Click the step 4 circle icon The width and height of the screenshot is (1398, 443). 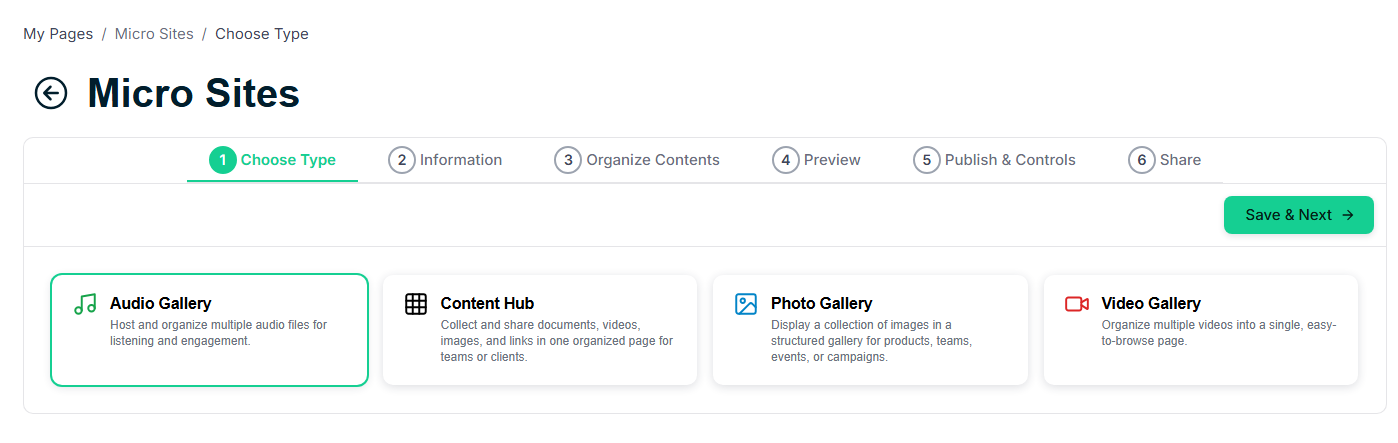785,160
